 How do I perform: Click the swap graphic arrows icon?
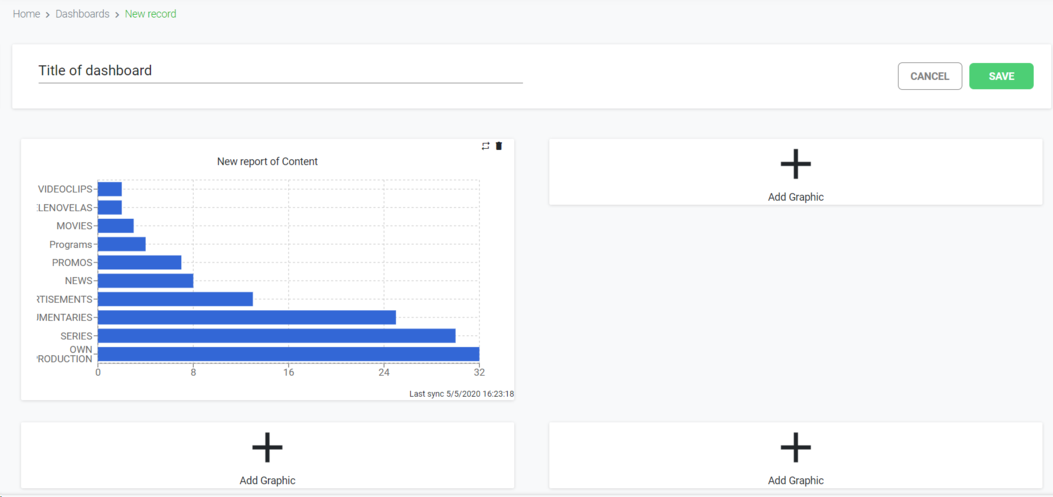pos(486,146)
